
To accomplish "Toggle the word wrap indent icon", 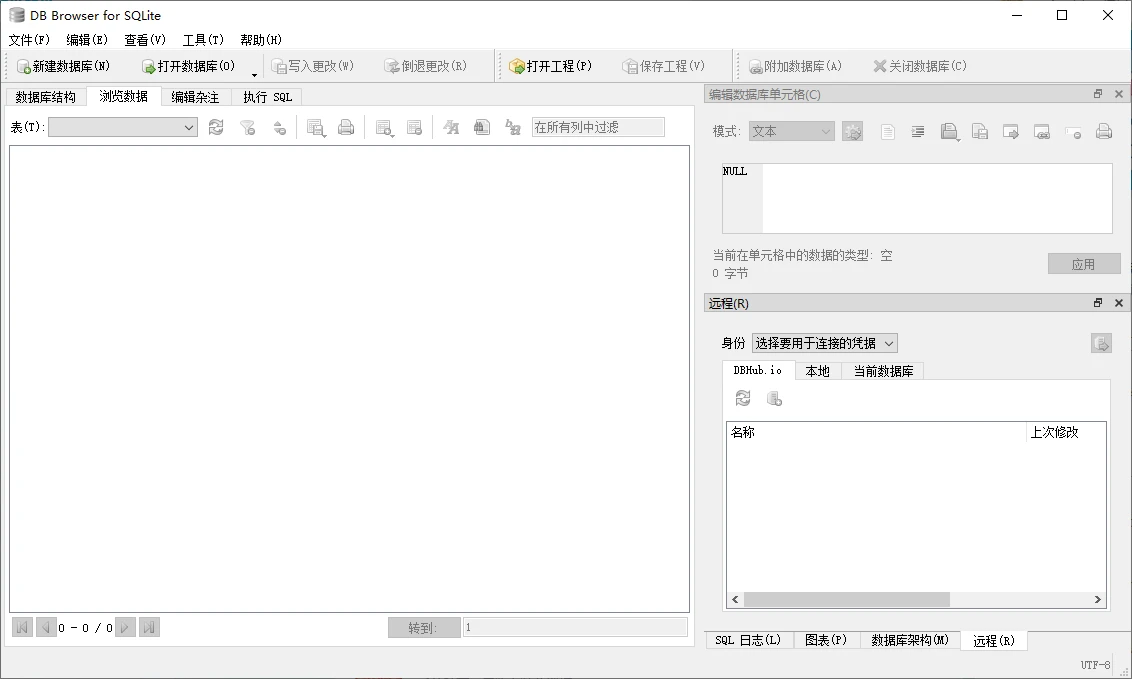I will [918, 131].
